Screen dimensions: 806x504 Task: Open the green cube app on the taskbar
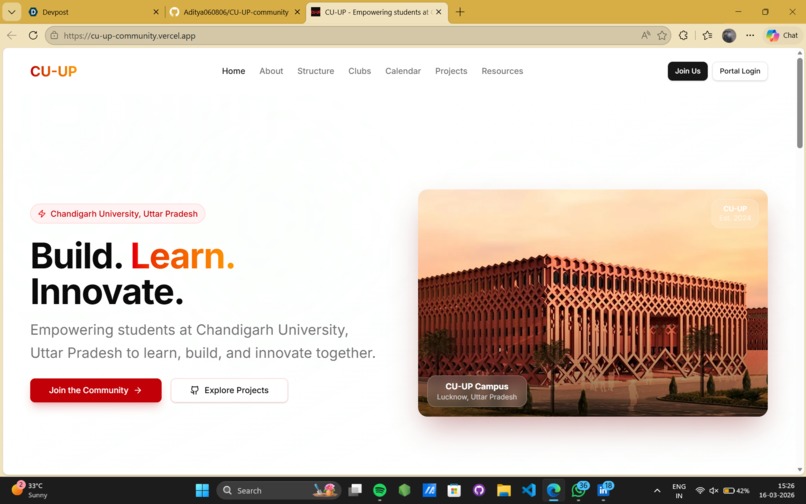(405, 490)
